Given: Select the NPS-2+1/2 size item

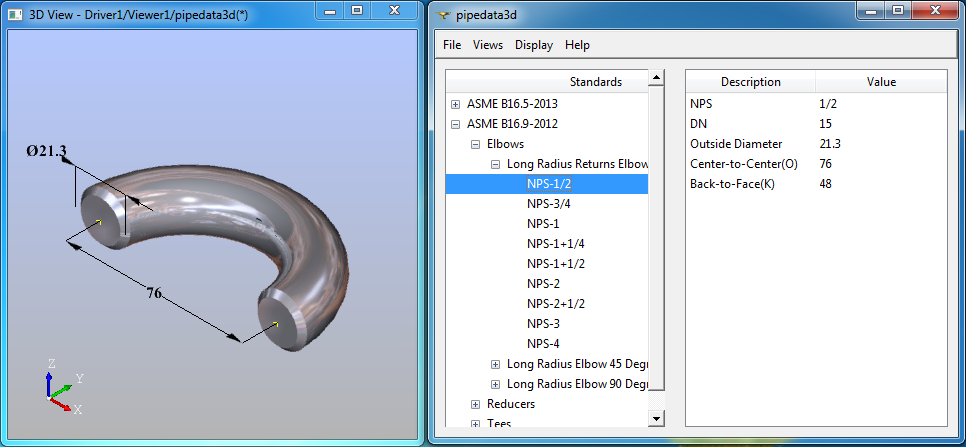Looking at the screenshot, I should point(555,304).
